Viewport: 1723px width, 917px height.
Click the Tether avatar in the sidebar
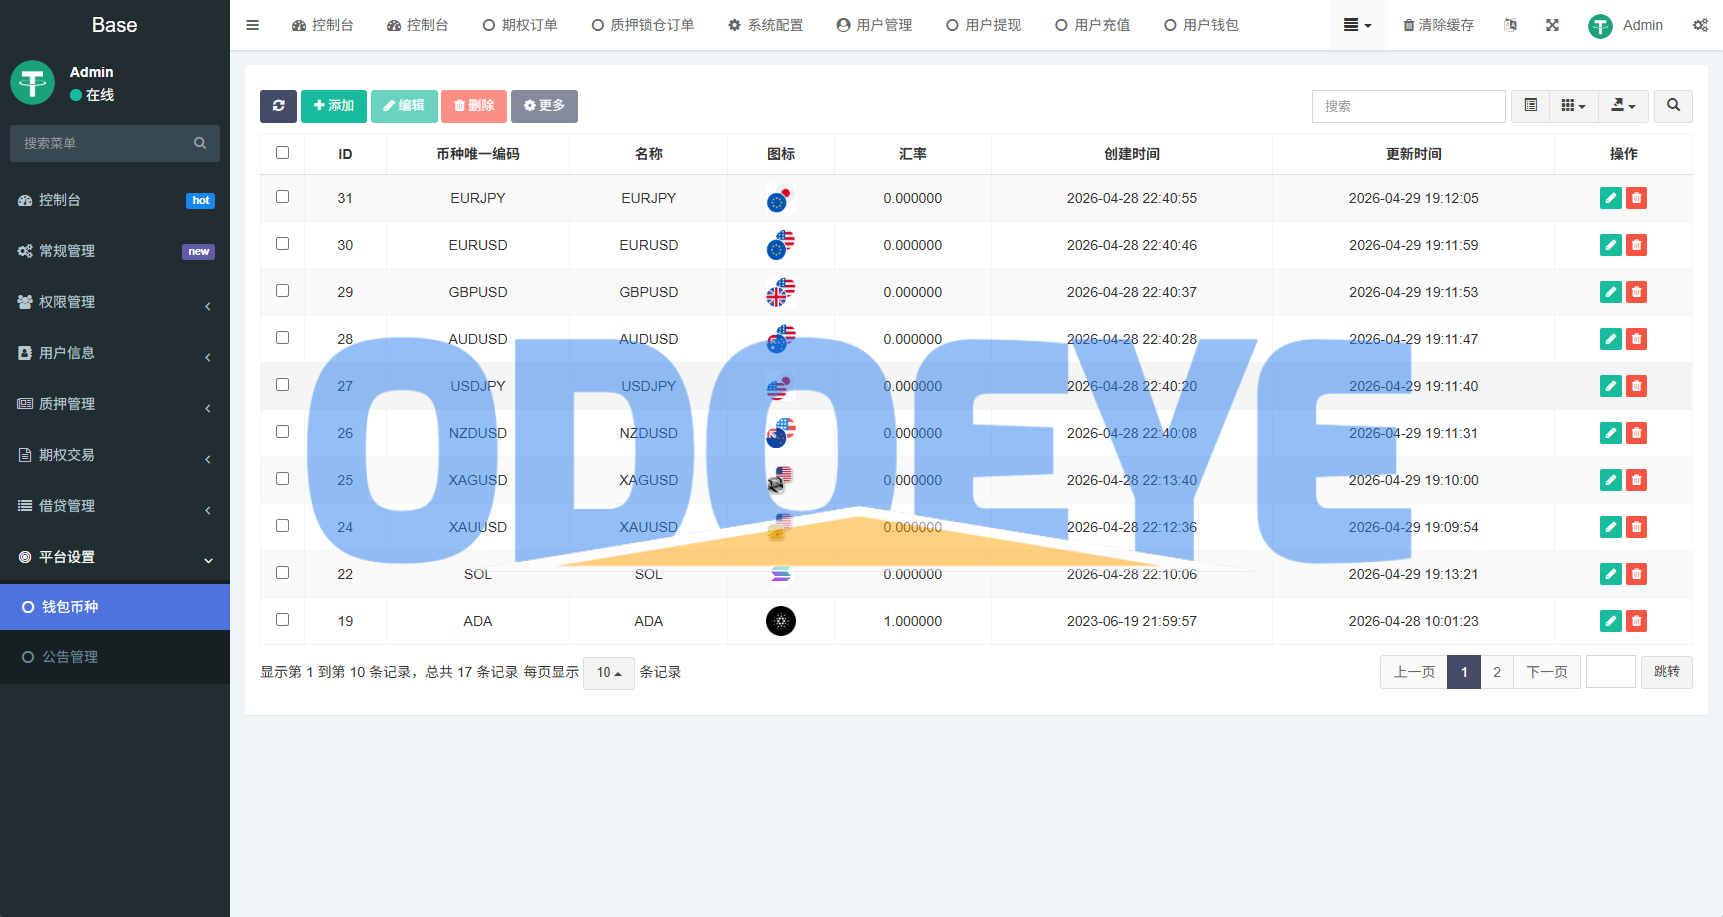pos(32,82)
